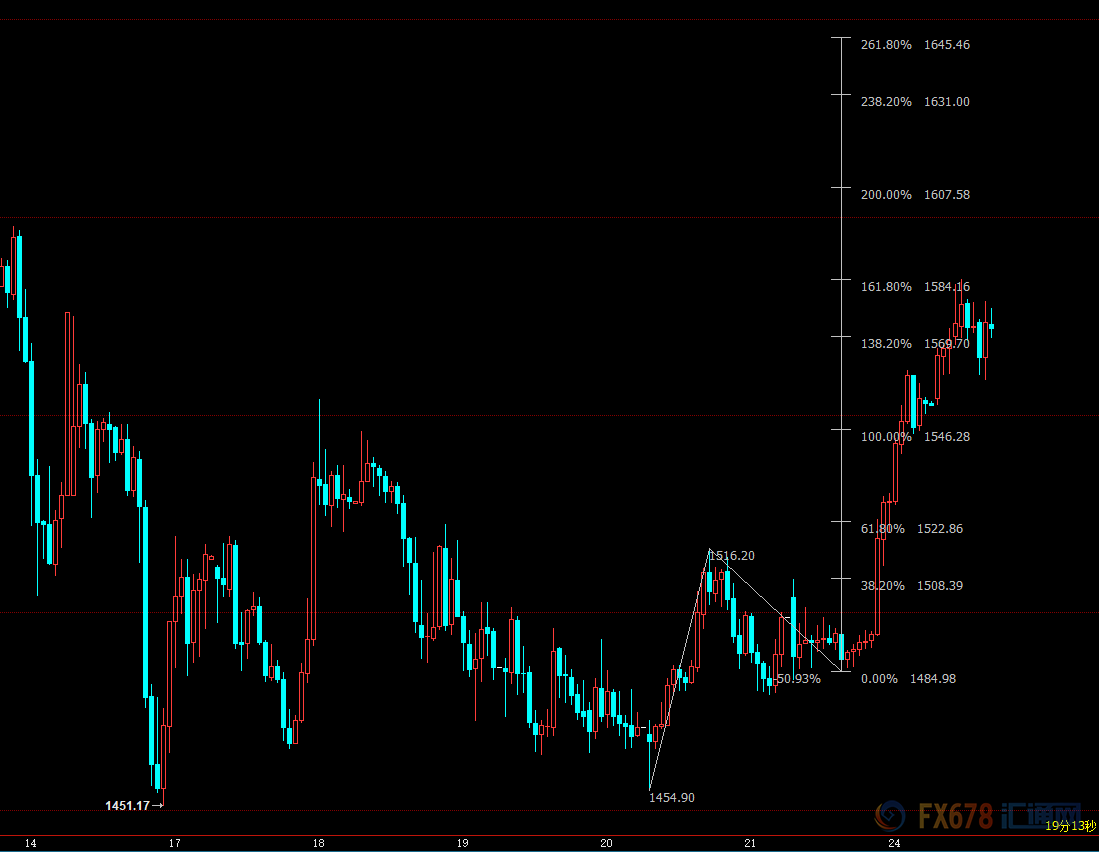Viewport: 1099px width, 852px height.
Task: Click the 1508.39 price value
Action: [x=940, y=586]
